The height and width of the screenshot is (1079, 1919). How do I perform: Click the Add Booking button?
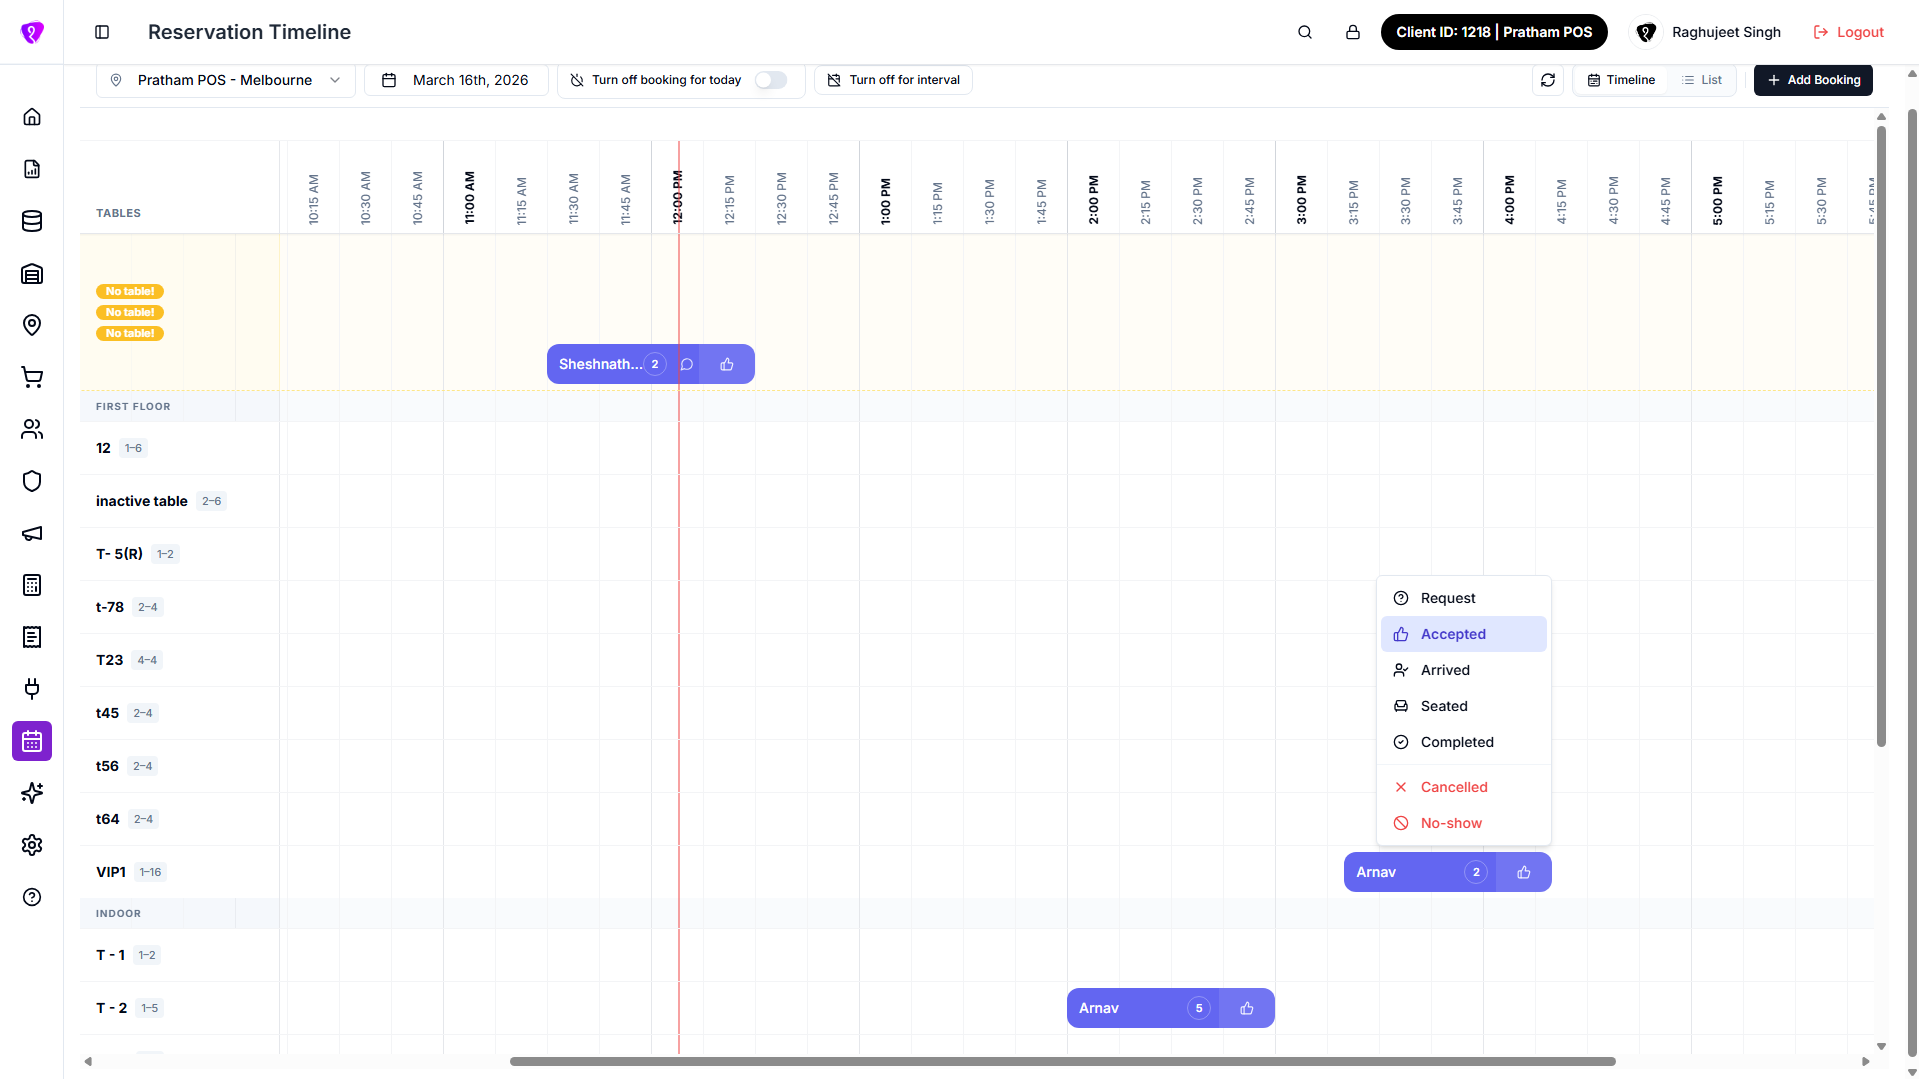[x=1813, y=80]
